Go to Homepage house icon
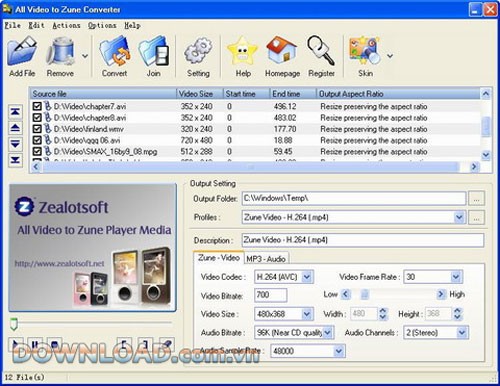Image resolution: width=500 pixels, height=386 pixels. pos(282,51)
